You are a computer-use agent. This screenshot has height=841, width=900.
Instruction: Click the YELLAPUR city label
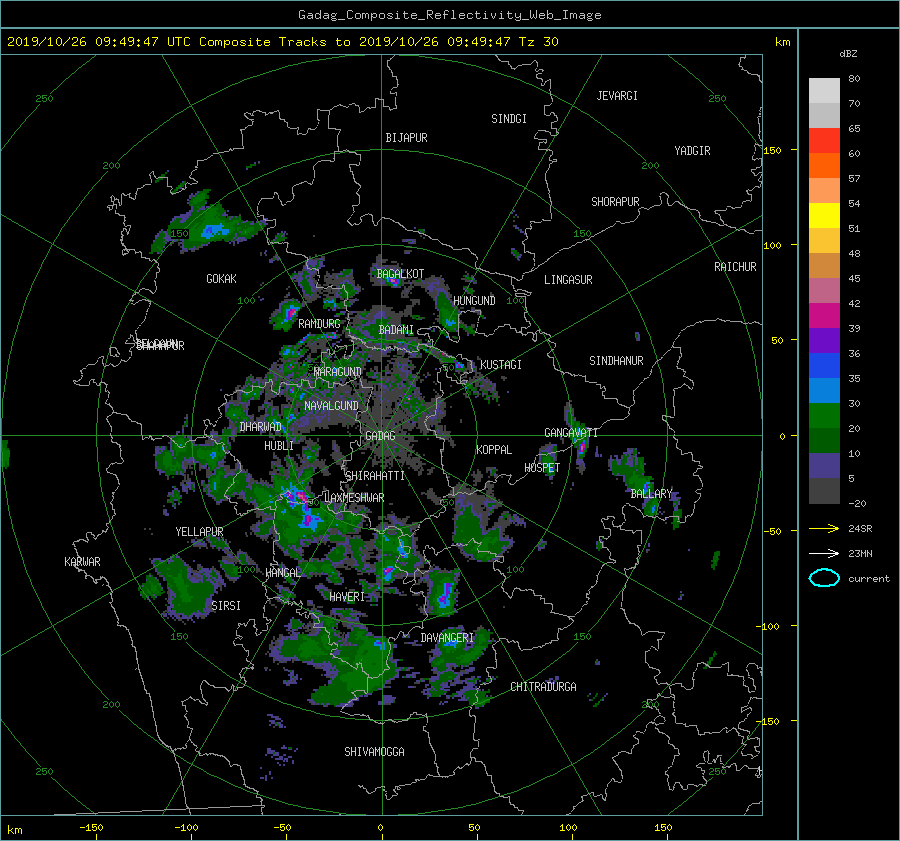coord(199,532)
